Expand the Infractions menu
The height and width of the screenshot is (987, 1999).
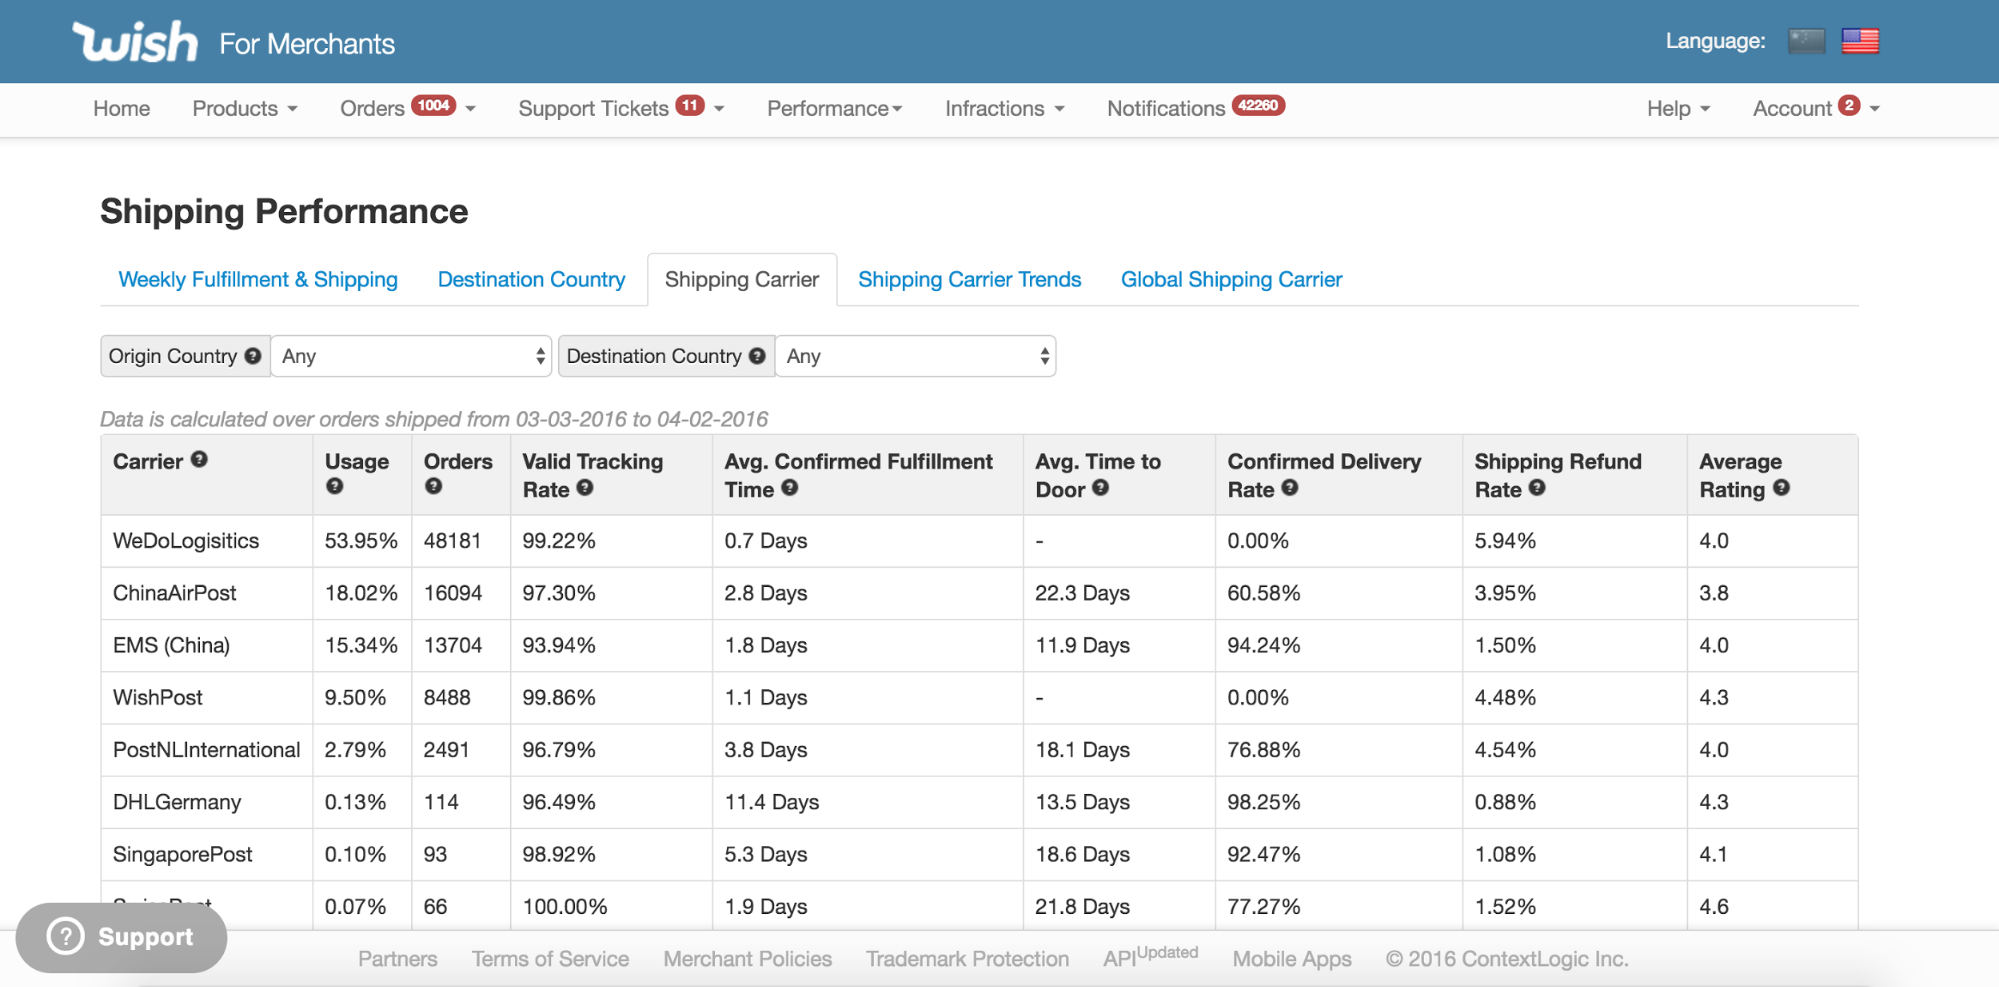coord(1005,108)
